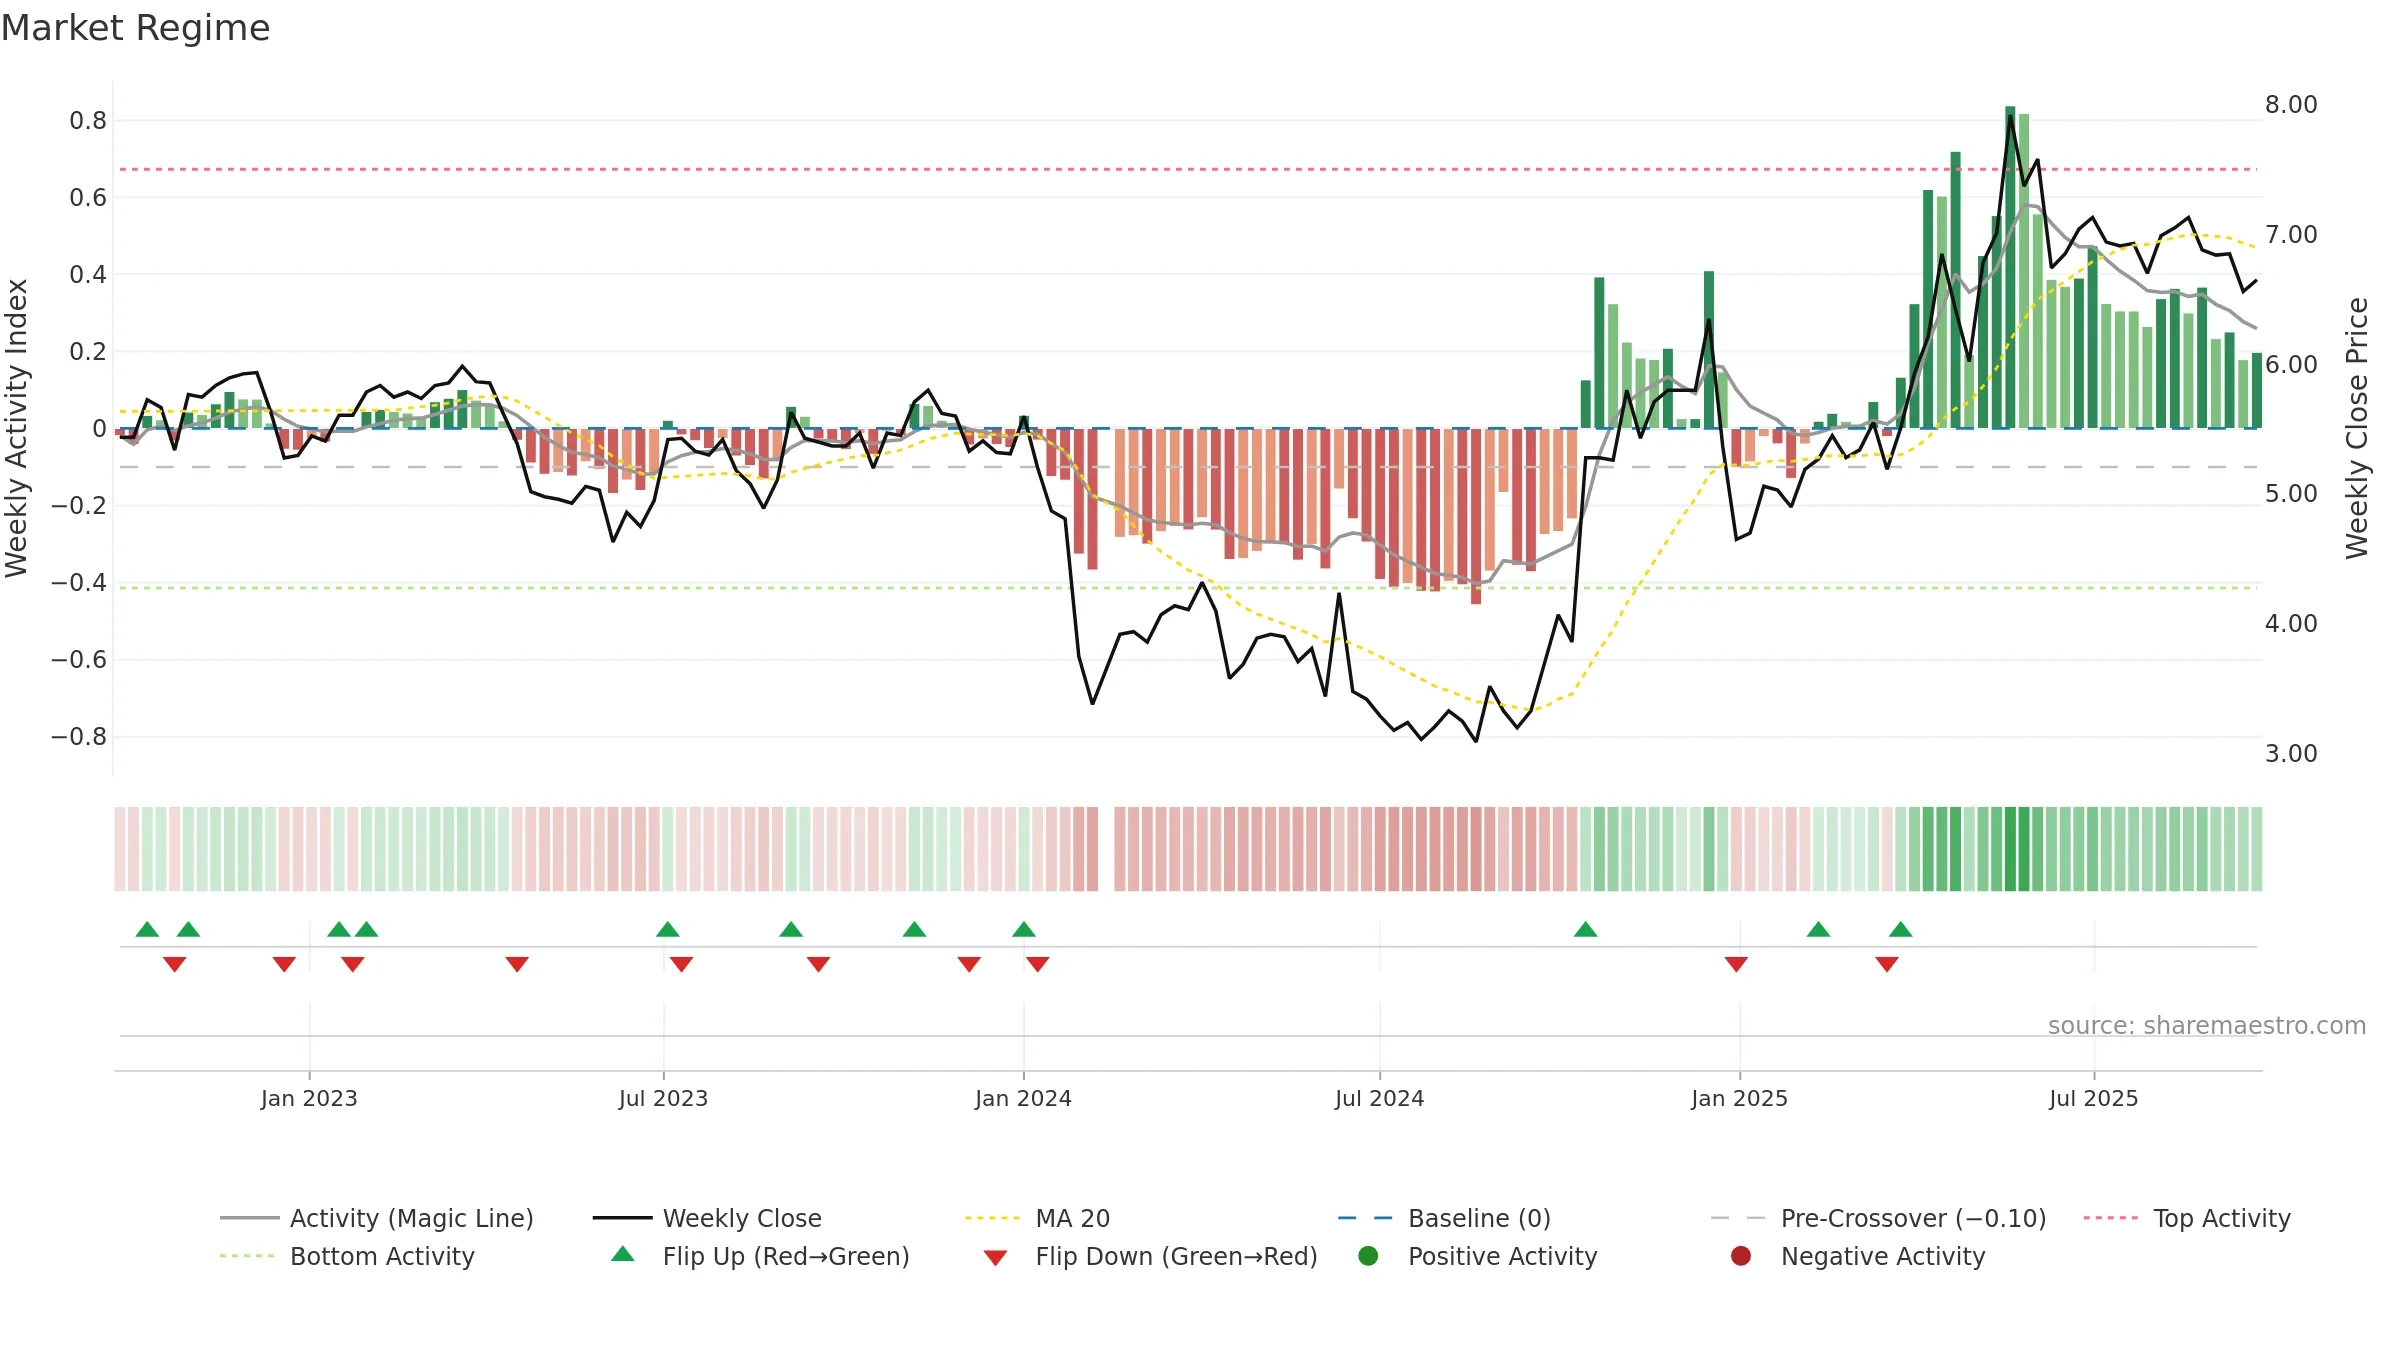The image size is (2400, 1350).
Task: Click the Jan 2024 x-axis label
Action: (x=1024, y=1098)
